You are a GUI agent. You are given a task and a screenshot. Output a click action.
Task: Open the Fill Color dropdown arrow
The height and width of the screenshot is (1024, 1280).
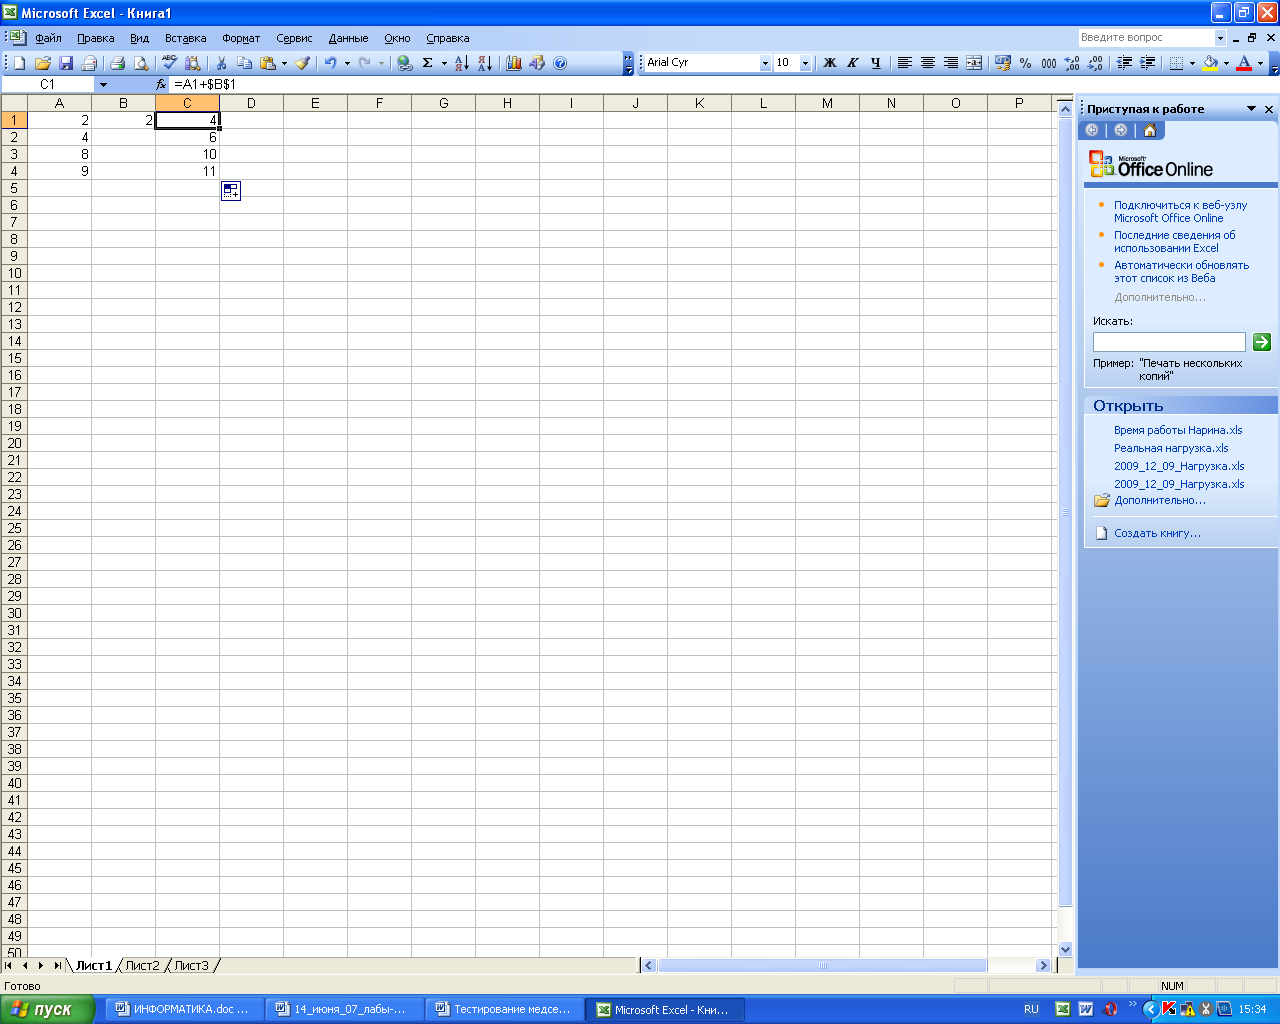1226,63
